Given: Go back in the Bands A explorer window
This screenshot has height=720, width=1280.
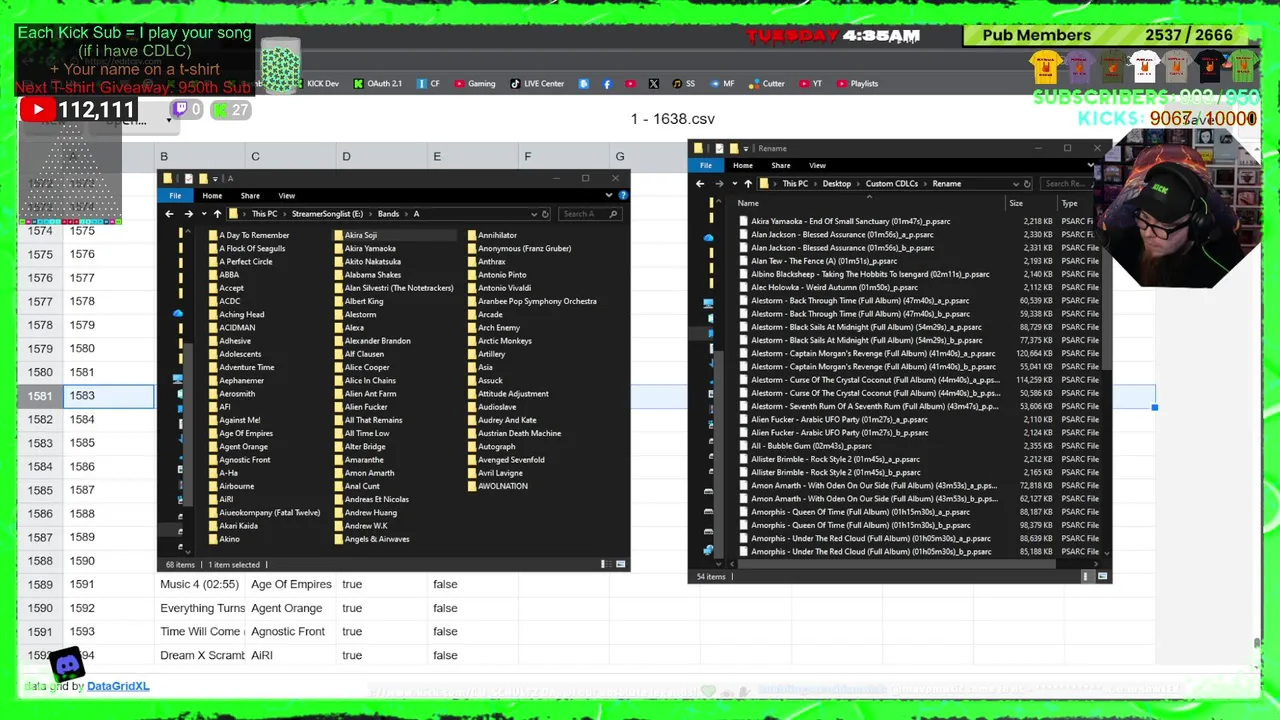Looking at the screenshot, I should [x=169, y=214].
